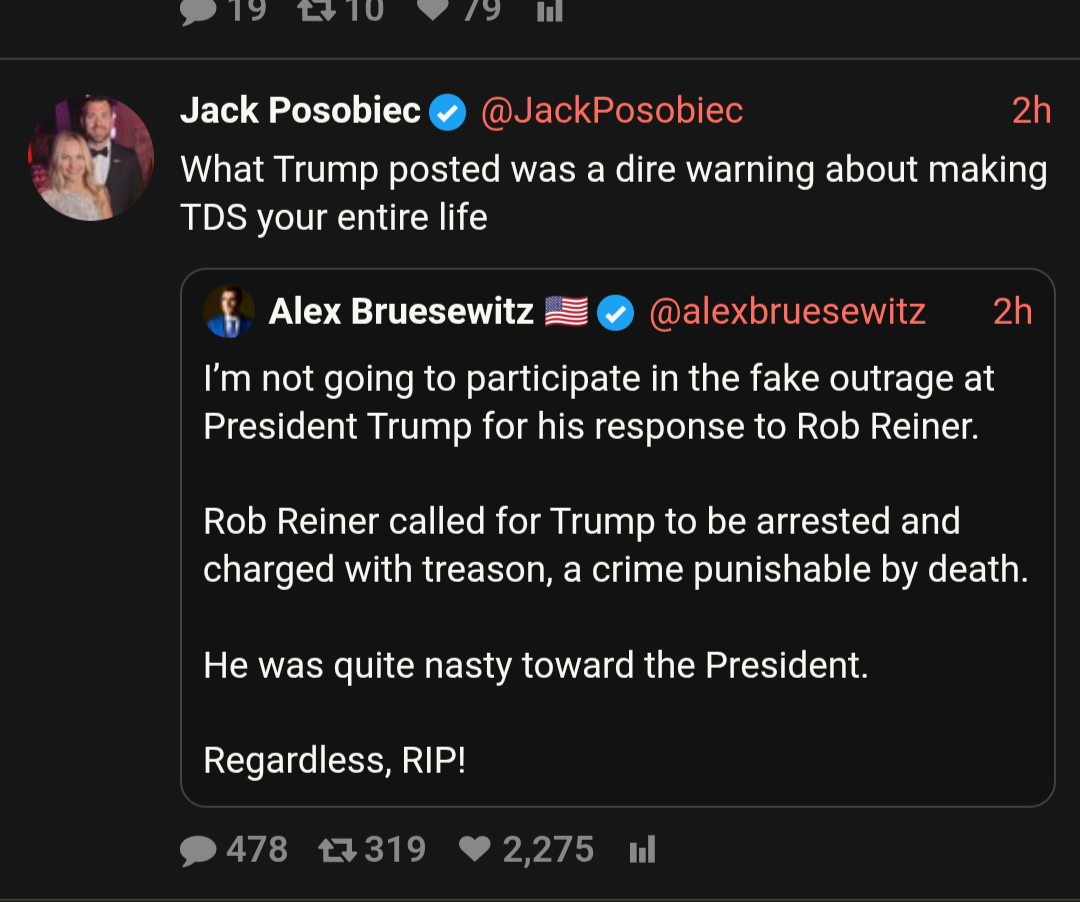Viewport: 1080px width, 902px height.
Task: Open analytics bar-chart icon on Posobiec post
Action: tap(641, 850)
